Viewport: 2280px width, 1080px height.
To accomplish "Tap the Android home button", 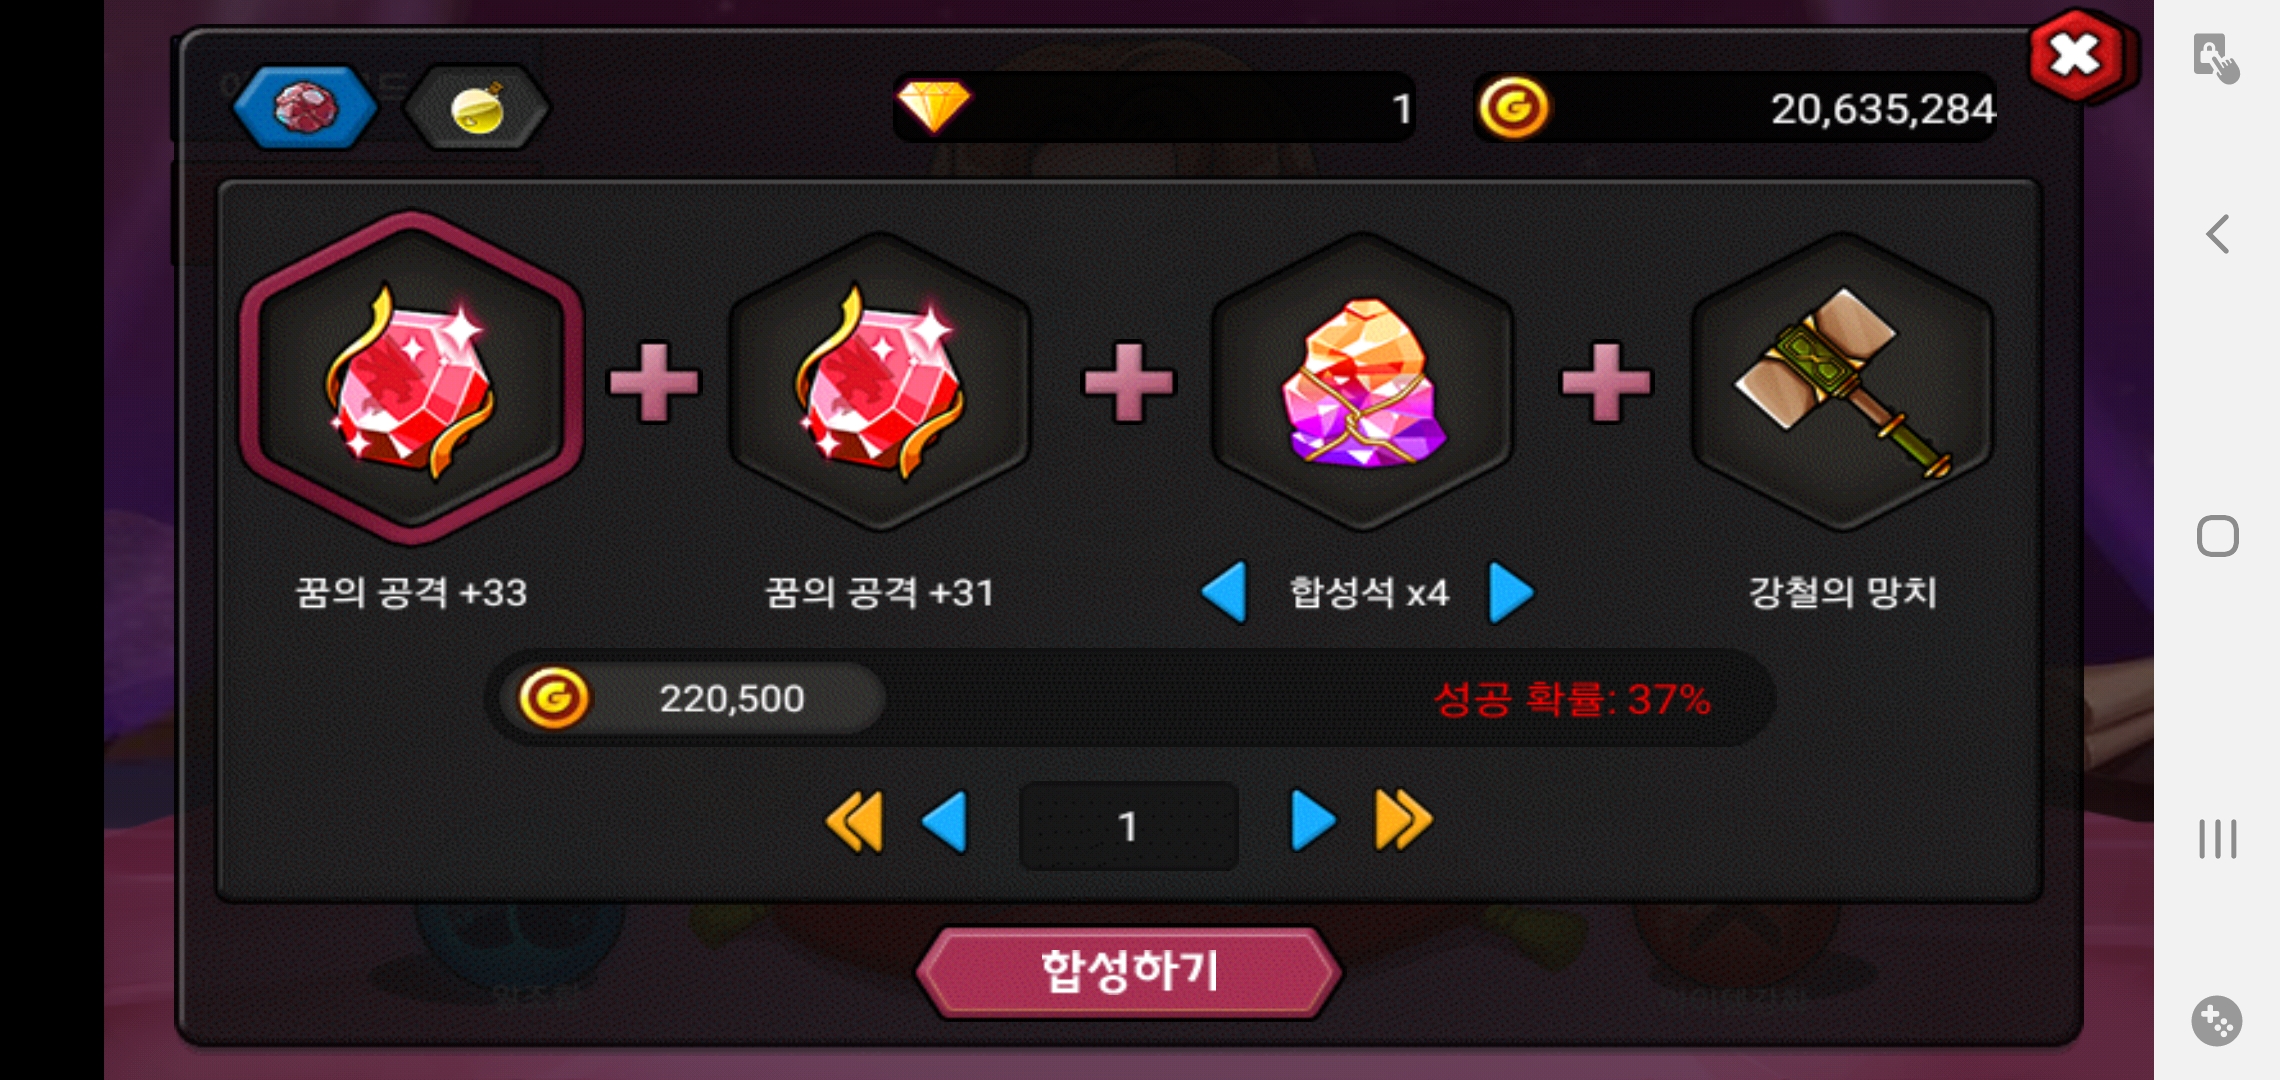I will pos(2217,537).
